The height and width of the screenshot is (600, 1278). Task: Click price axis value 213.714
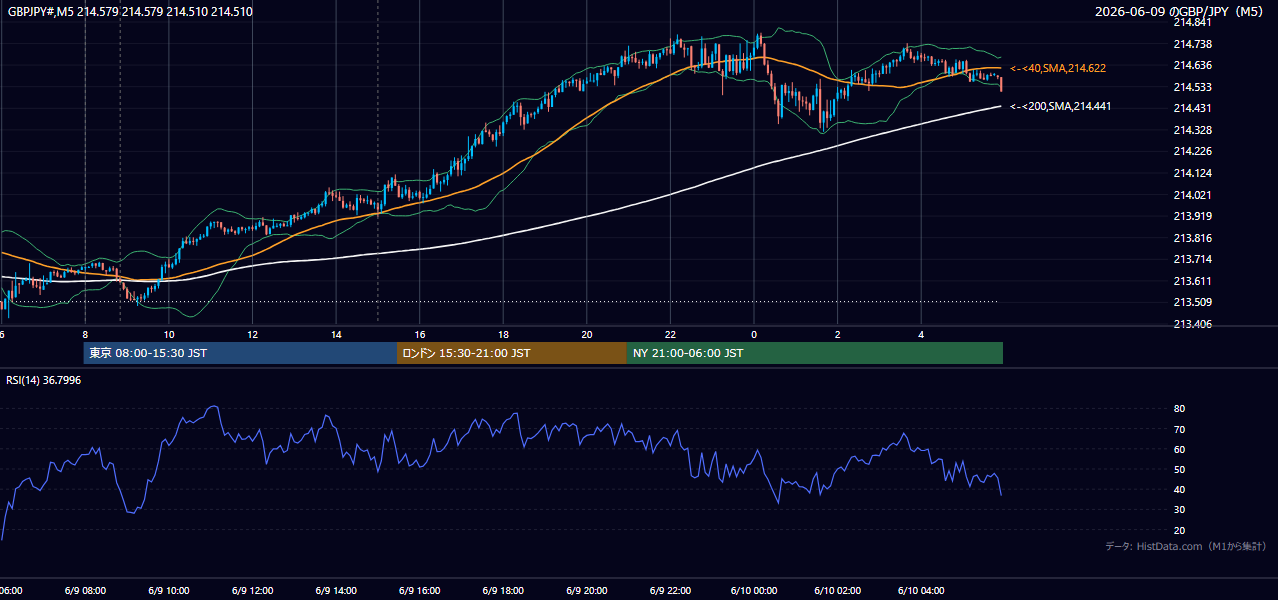click(x=1192, y=260)
